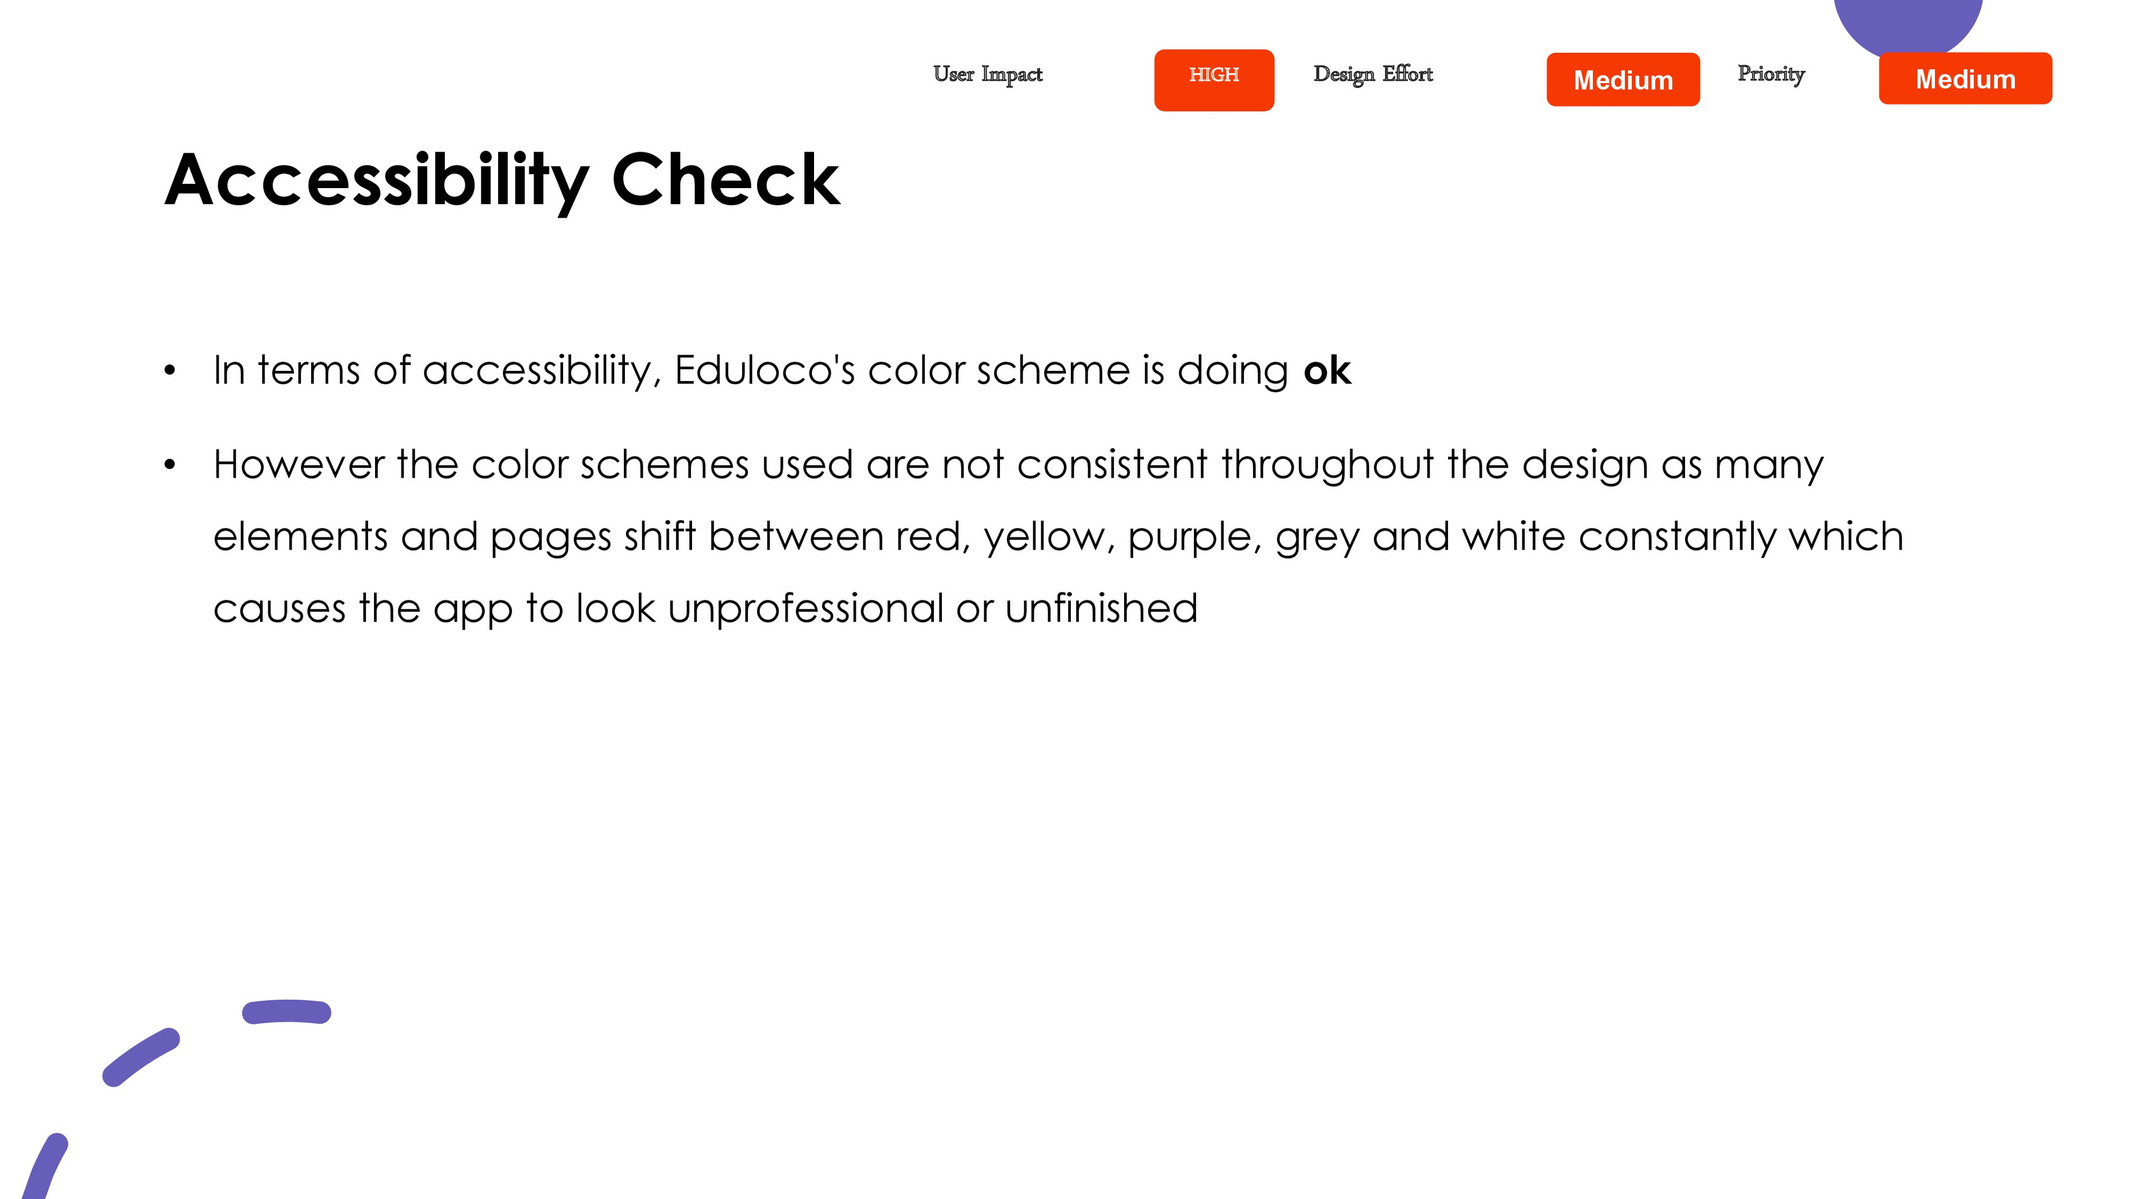Viewport: 2131px width, 1199px height.
Task: Select the Accessibility Check title
Action: (503, 180)
